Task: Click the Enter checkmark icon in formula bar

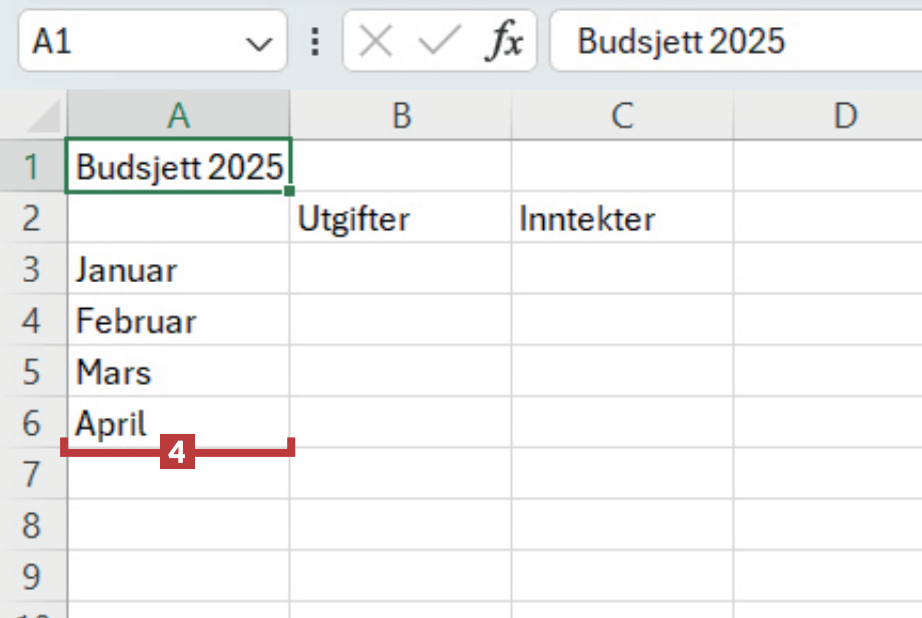Action: 438,42
